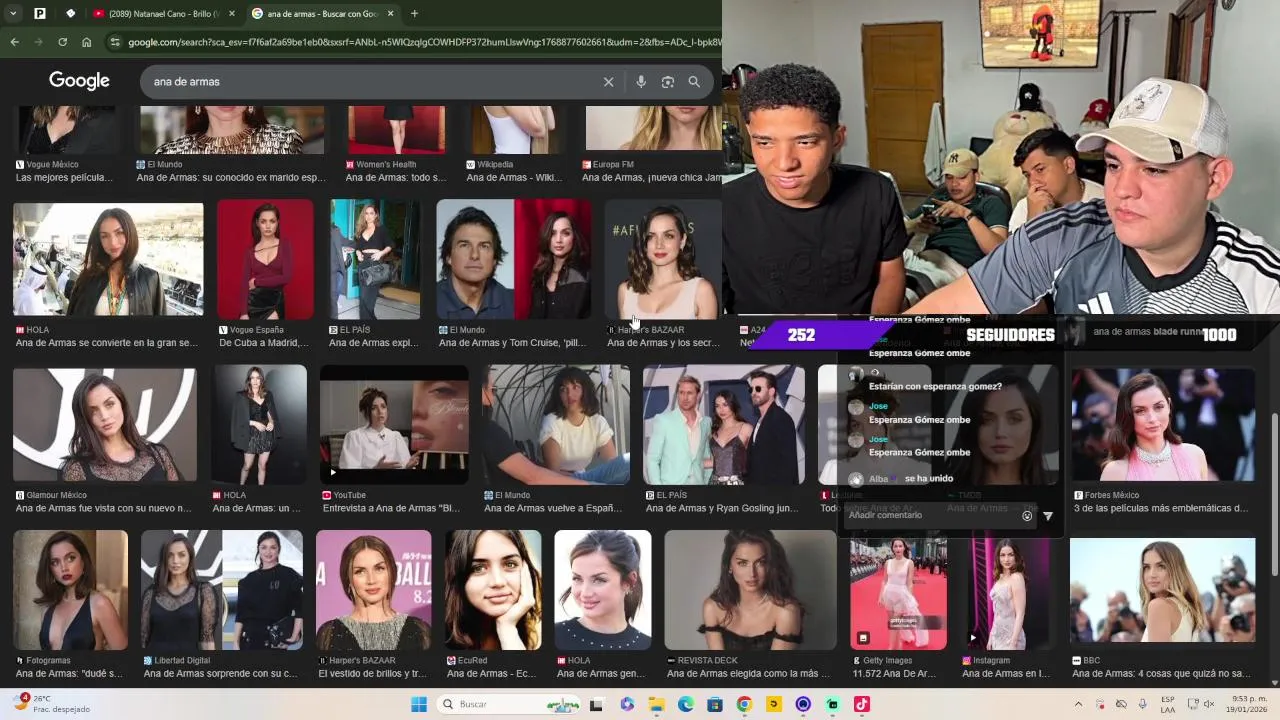Open Microsoft Store from the taskbar

point(715,704)
